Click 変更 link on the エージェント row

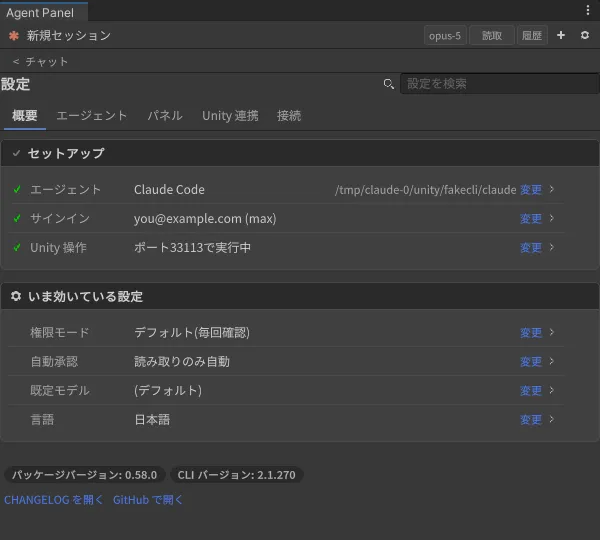(x=531, y=189)
